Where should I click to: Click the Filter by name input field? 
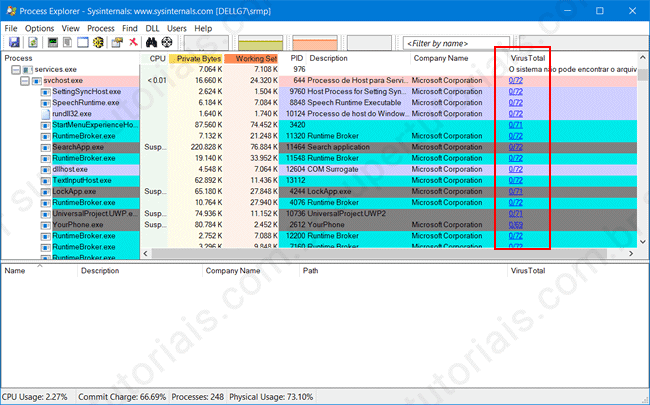446,43
